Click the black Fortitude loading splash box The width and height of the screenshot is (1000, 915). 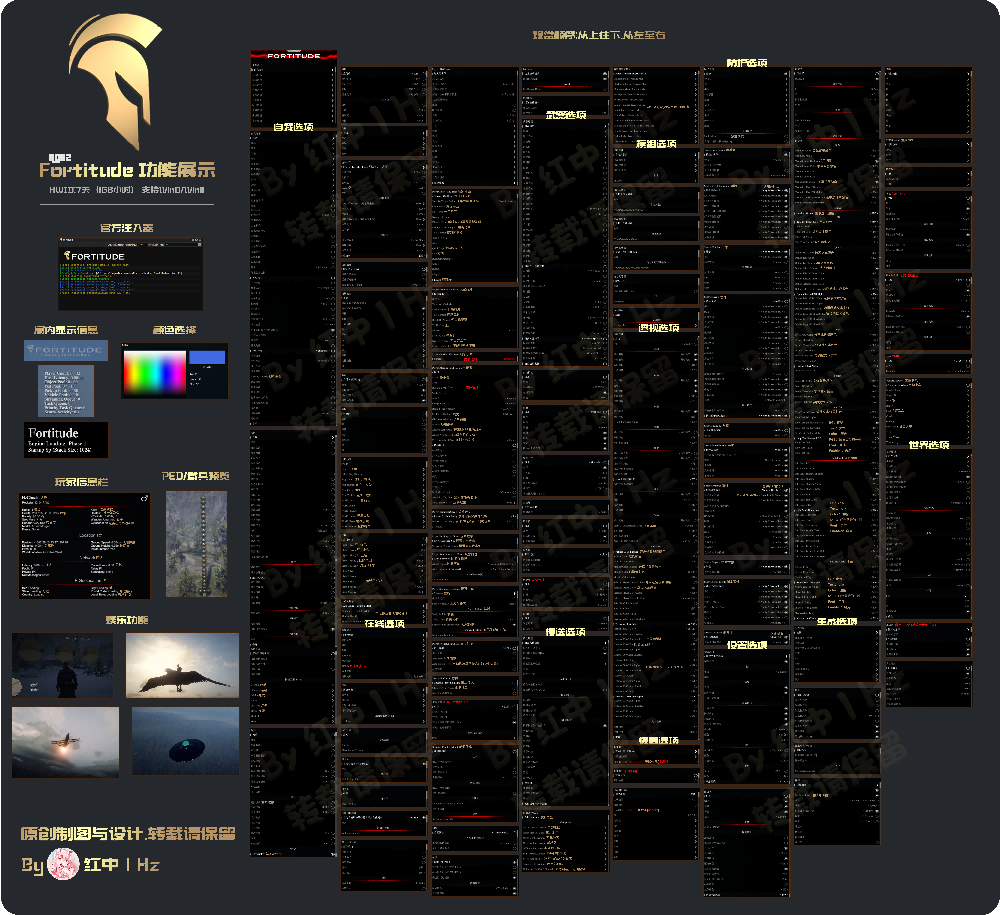[x=66, y=439]
